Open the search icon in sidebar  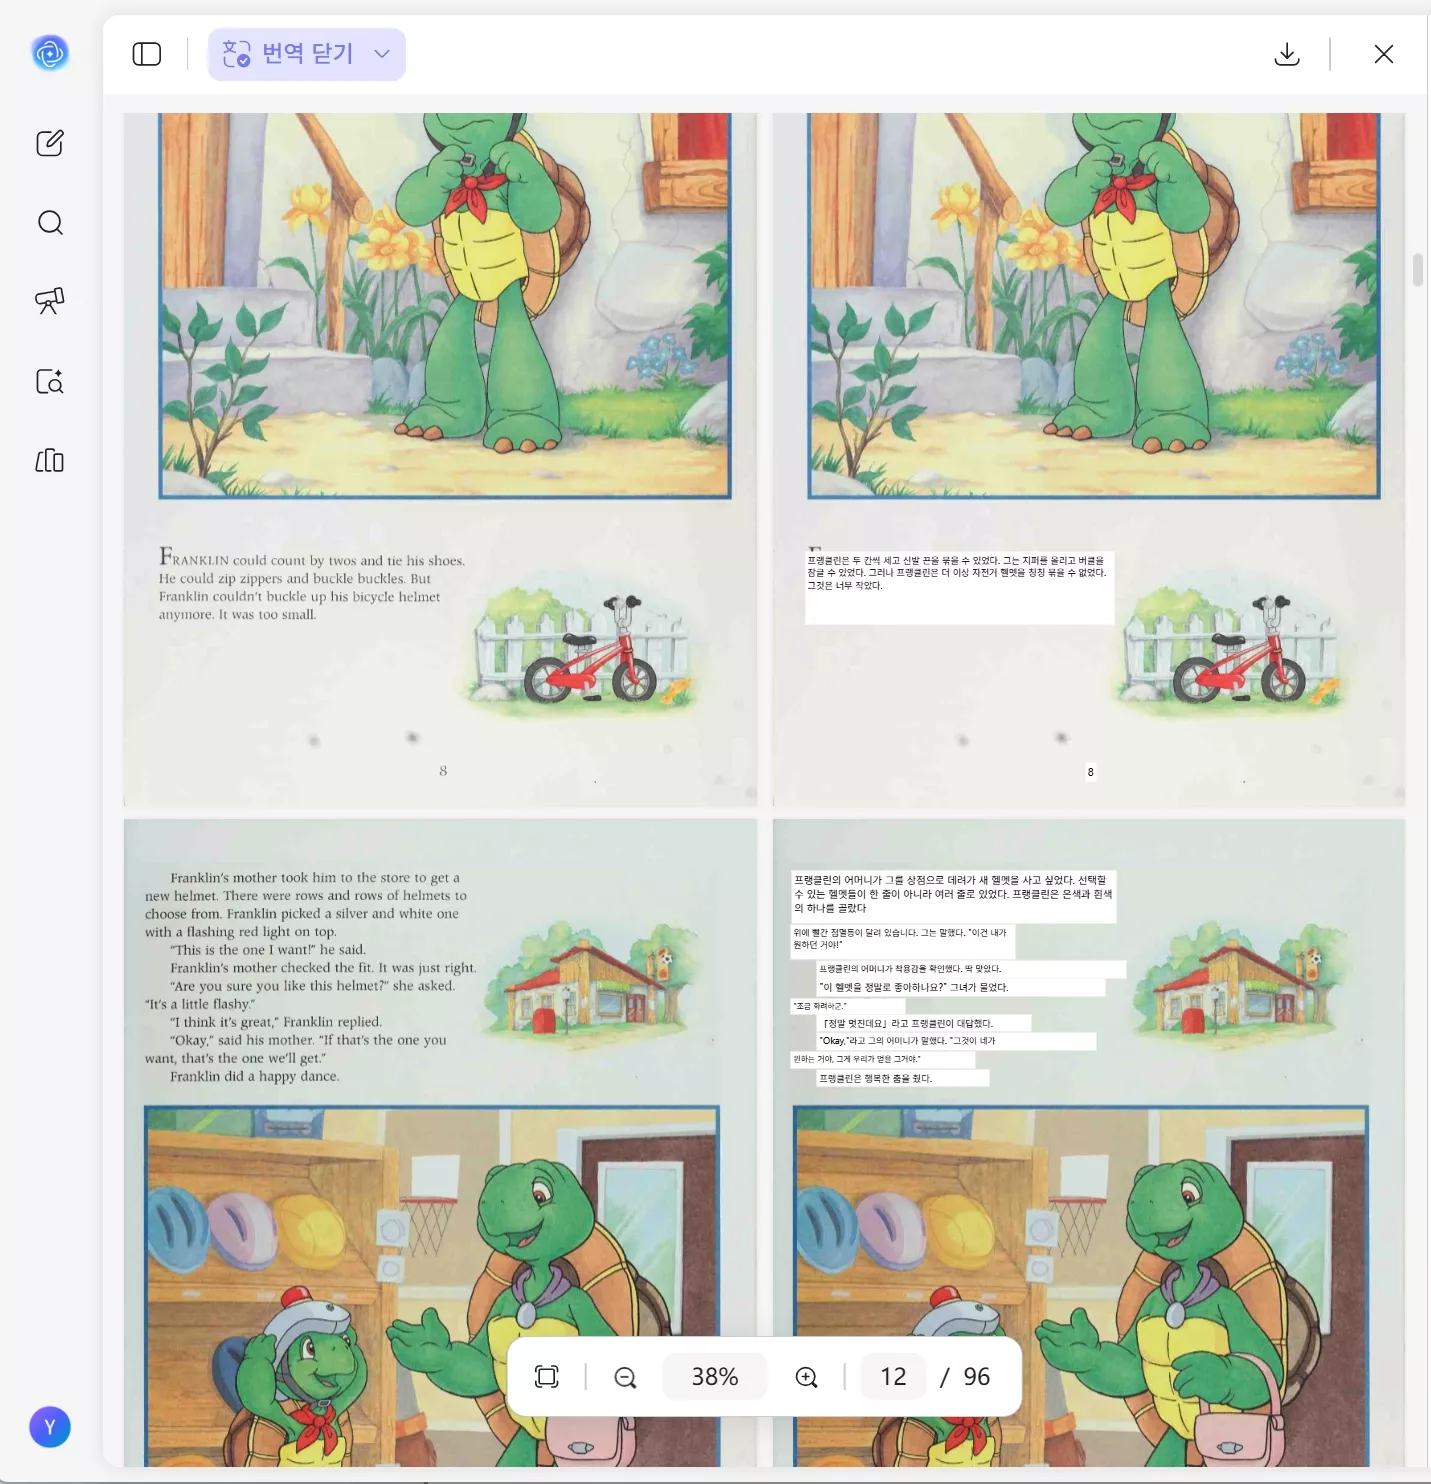50,222
